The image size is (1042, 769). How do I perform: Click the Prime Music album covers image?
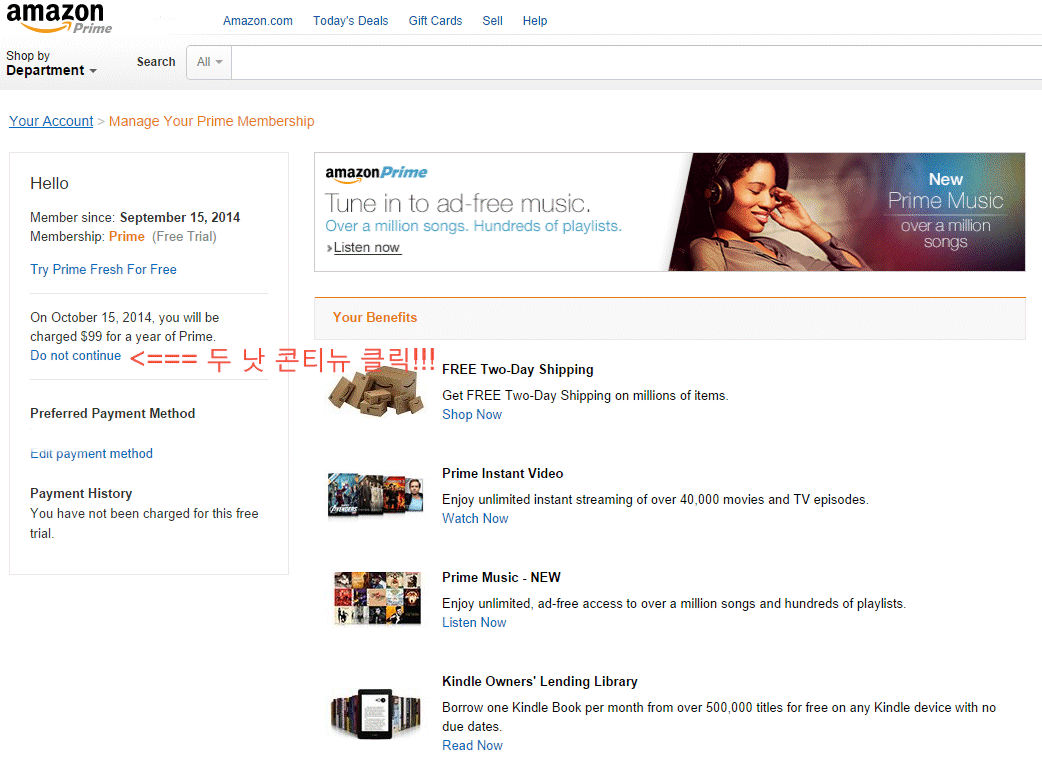pyautogui.click(x=377, y=598)
